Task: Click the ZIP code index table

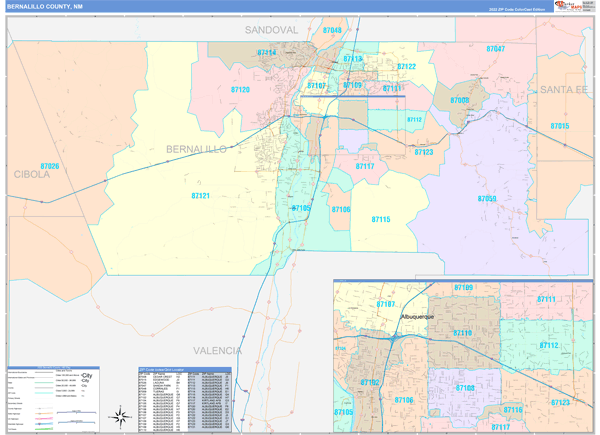Action: (x=184, y=398)
